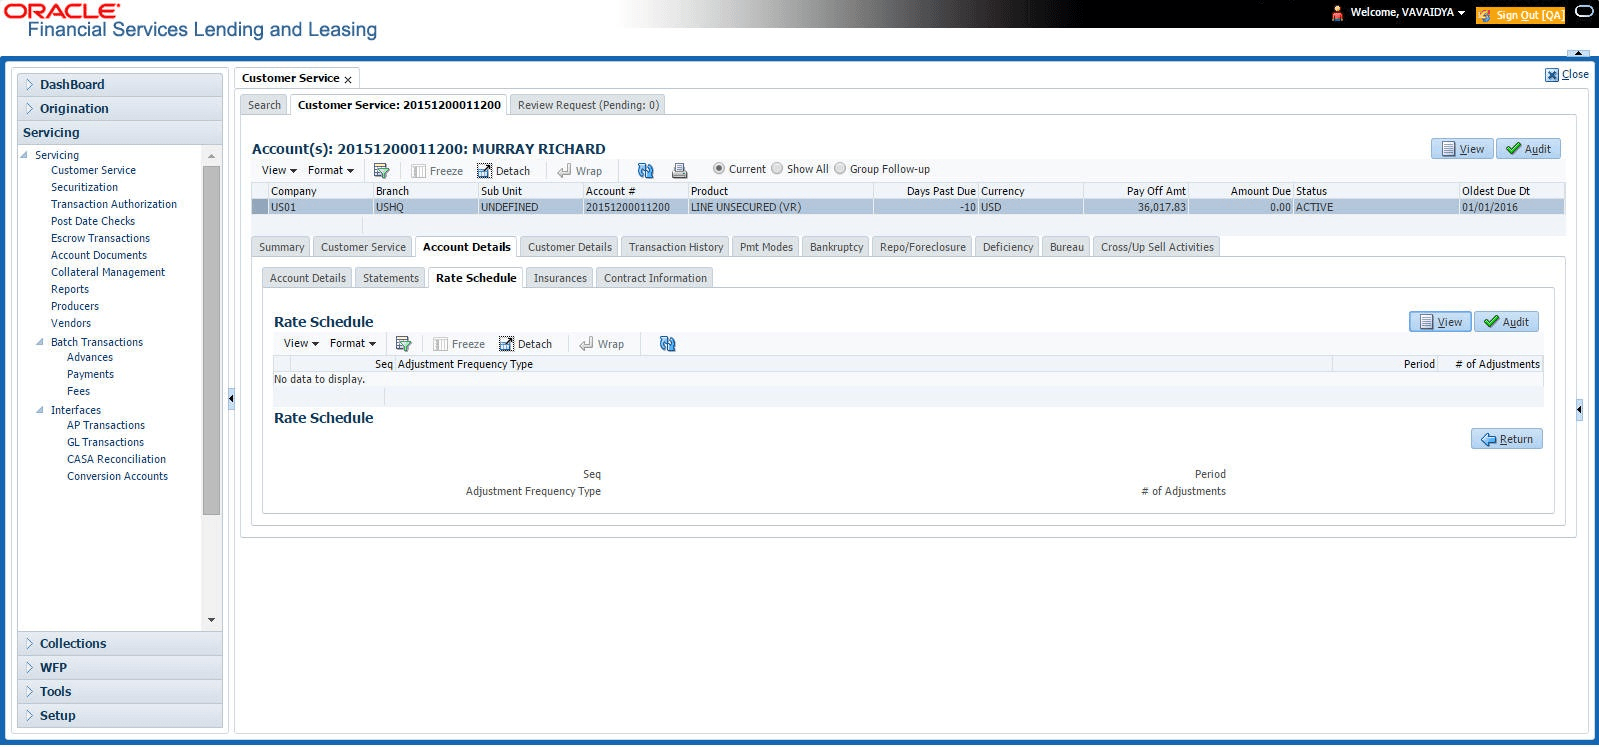The width and height of the screenshot is (1599, 747).
Task: Expand the WFP section
Action: pos(120,667)
